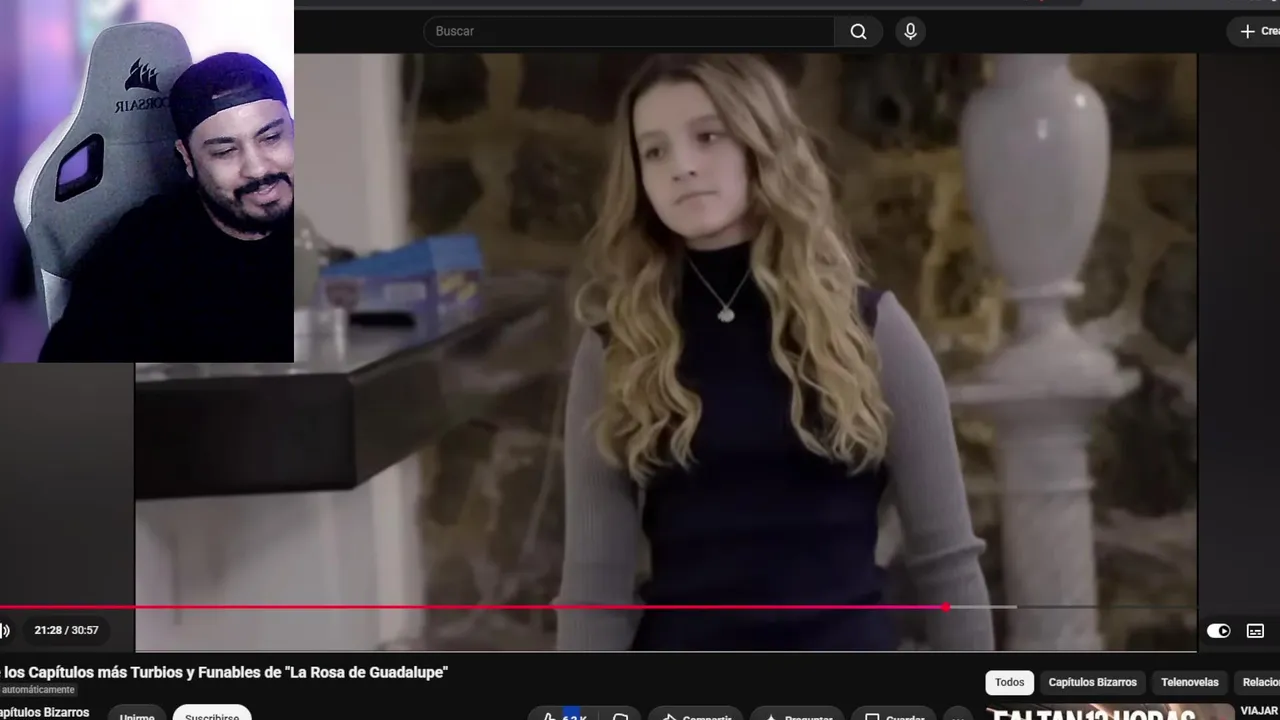This screenshot has height=720, width=1280.
Task: Click into the Buscar search field
Action: coord(629,31)
